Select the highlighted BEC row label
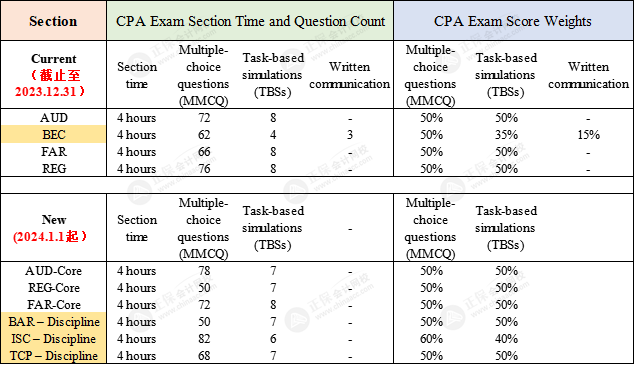Screen dimensions: 634x365 pyautogui.click(x=53, y=134)
